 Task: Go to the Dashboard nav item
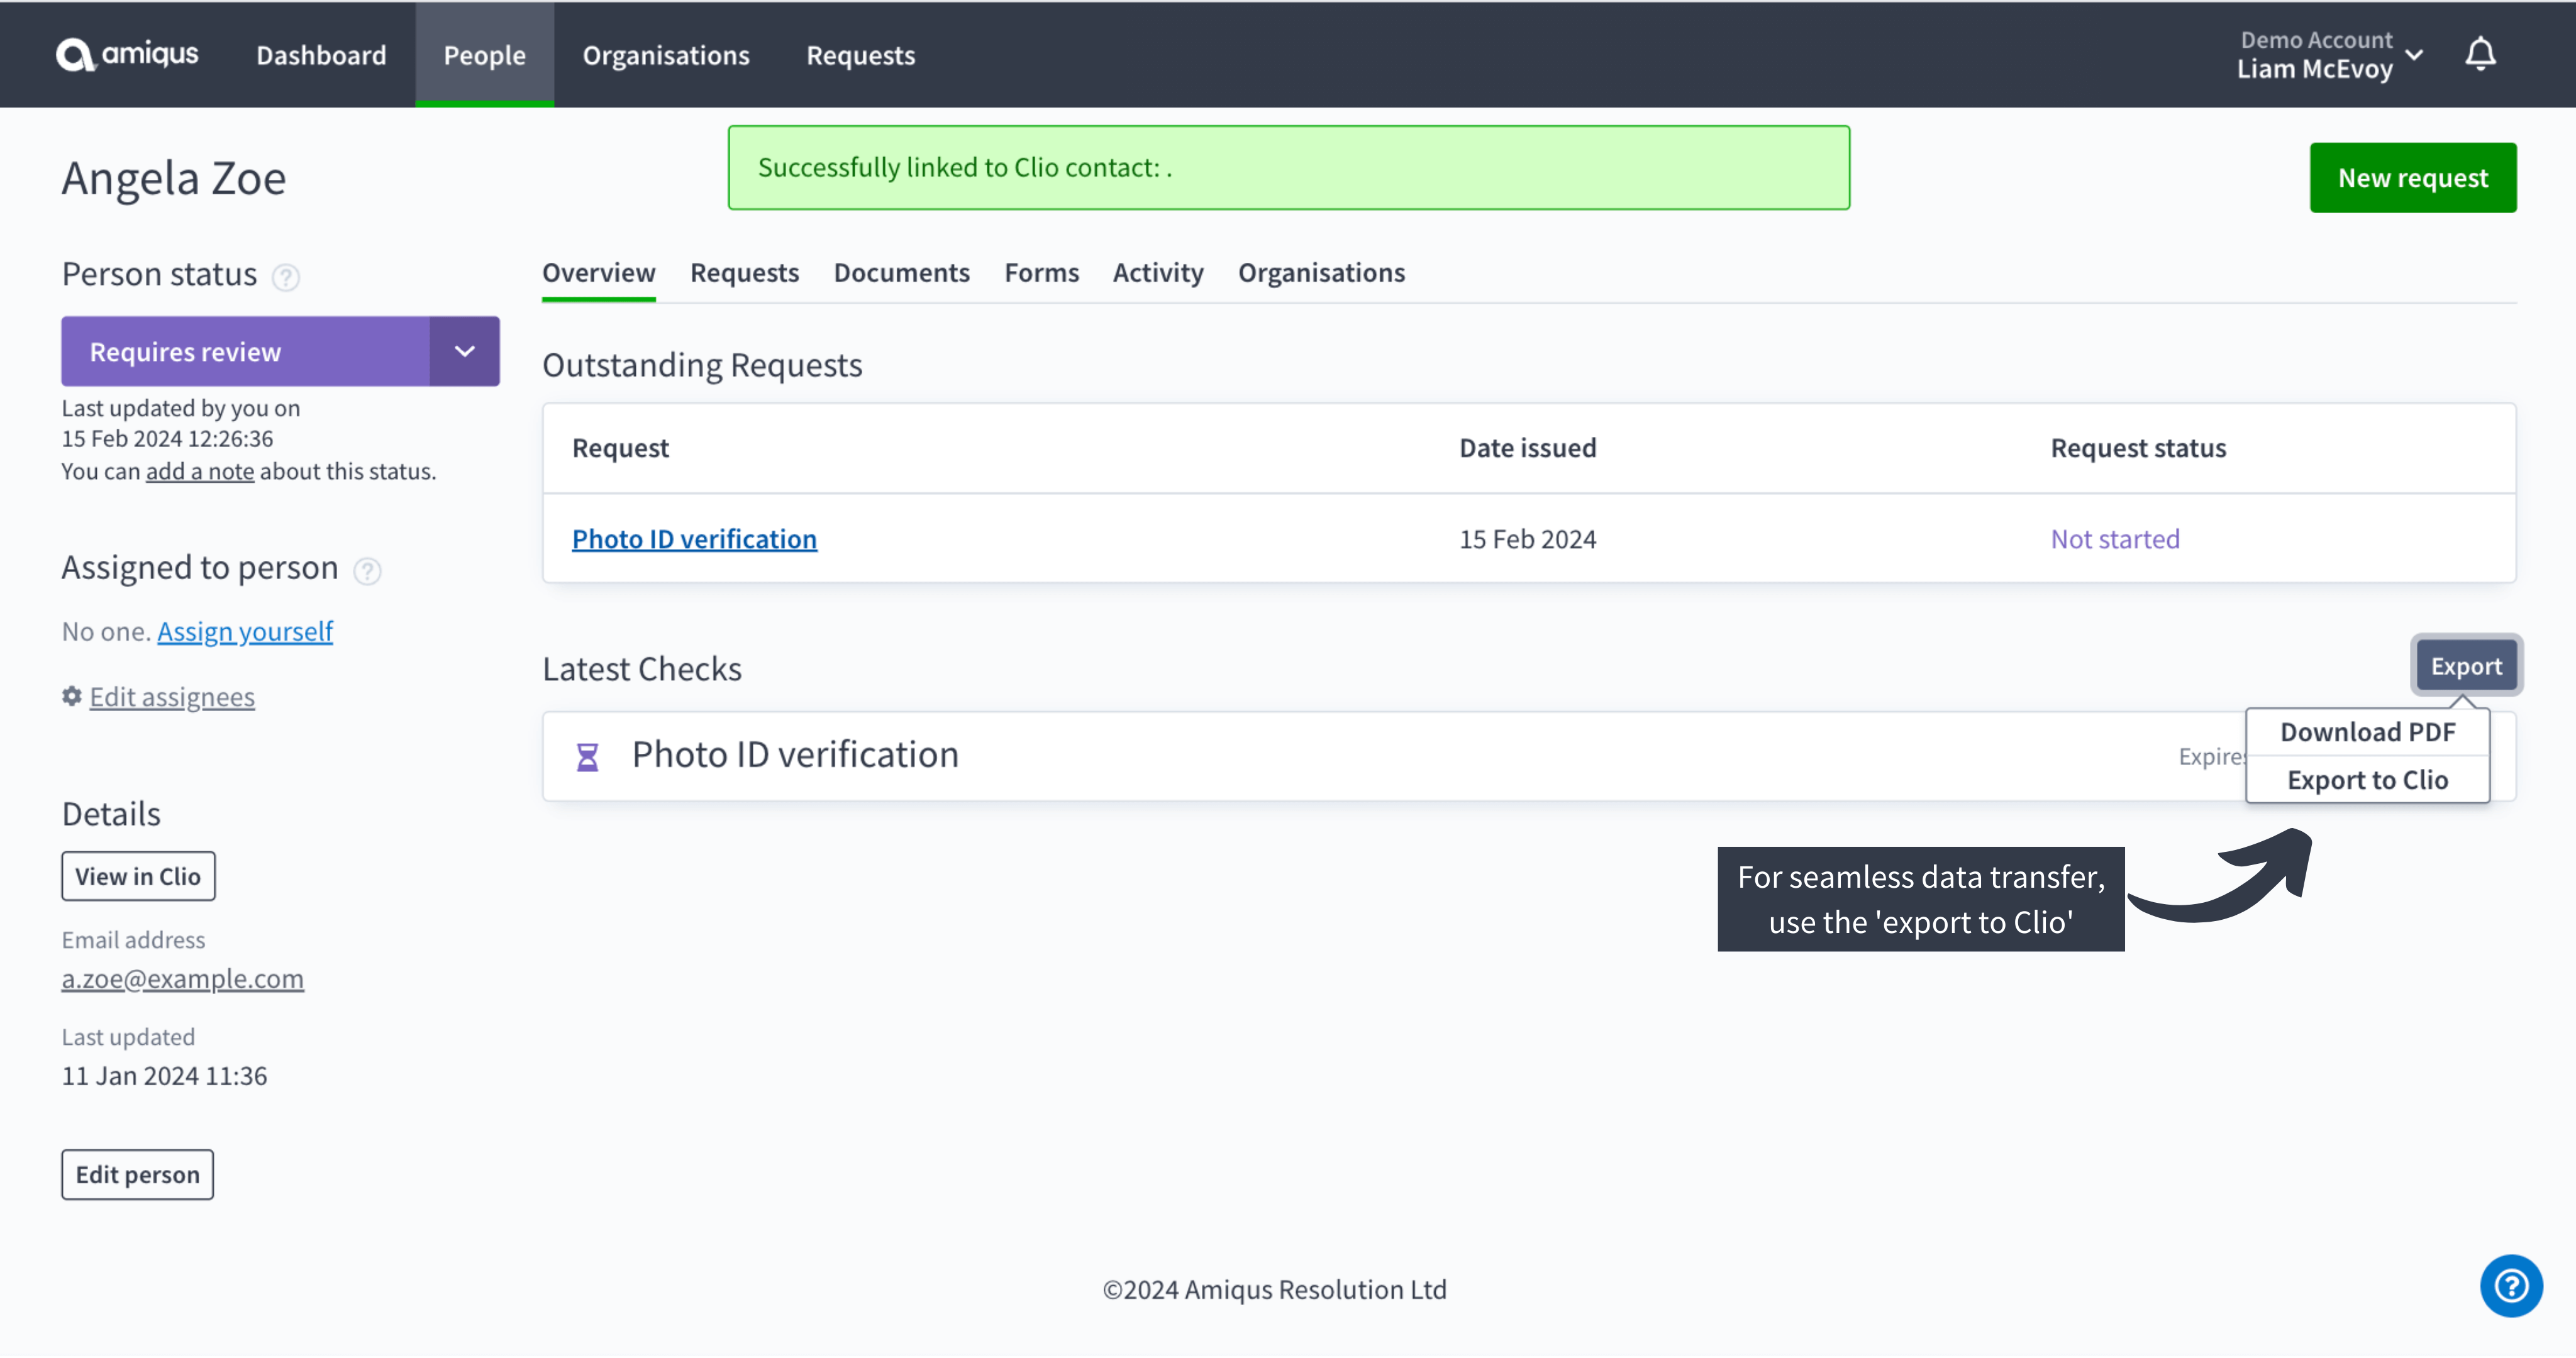point(321,55)
